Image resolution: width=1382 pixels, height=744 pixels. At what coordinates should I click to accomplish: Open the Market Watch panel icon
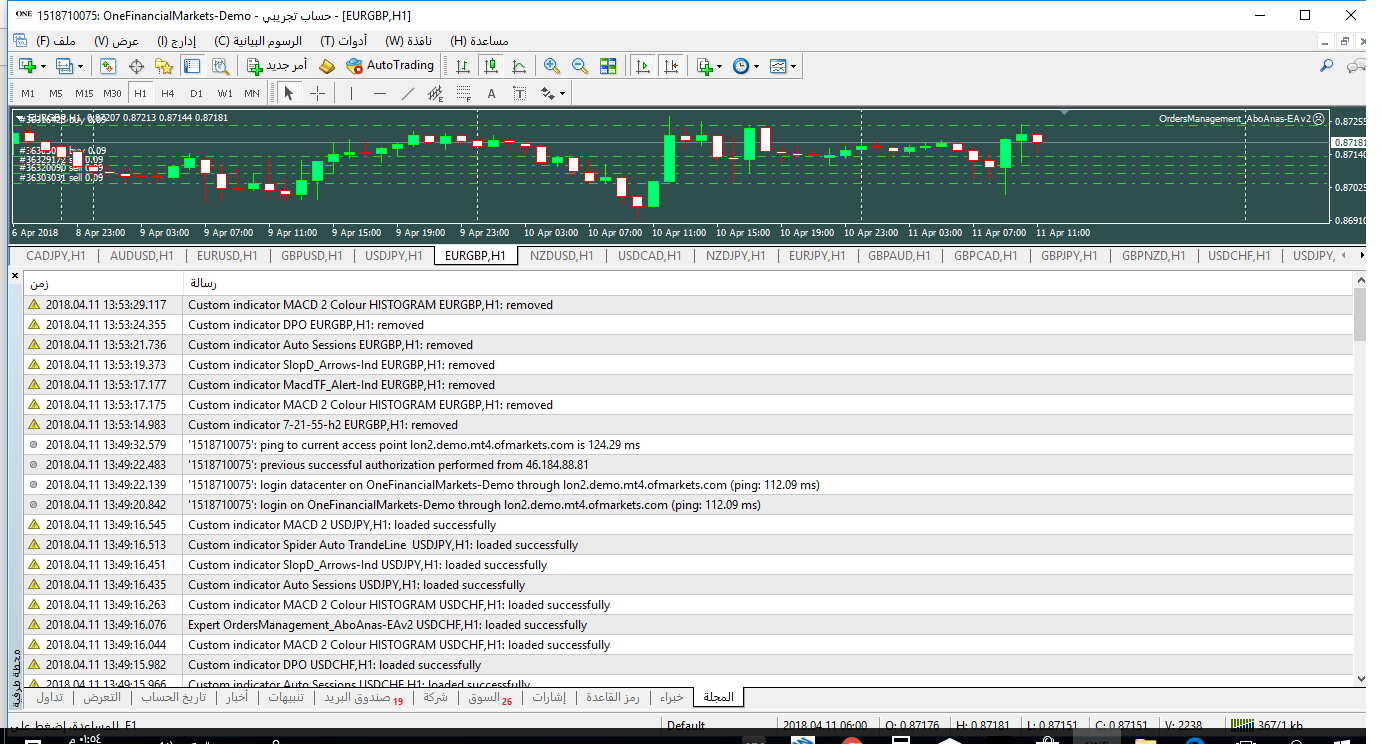pyautogui.click(x=108, y=66)
